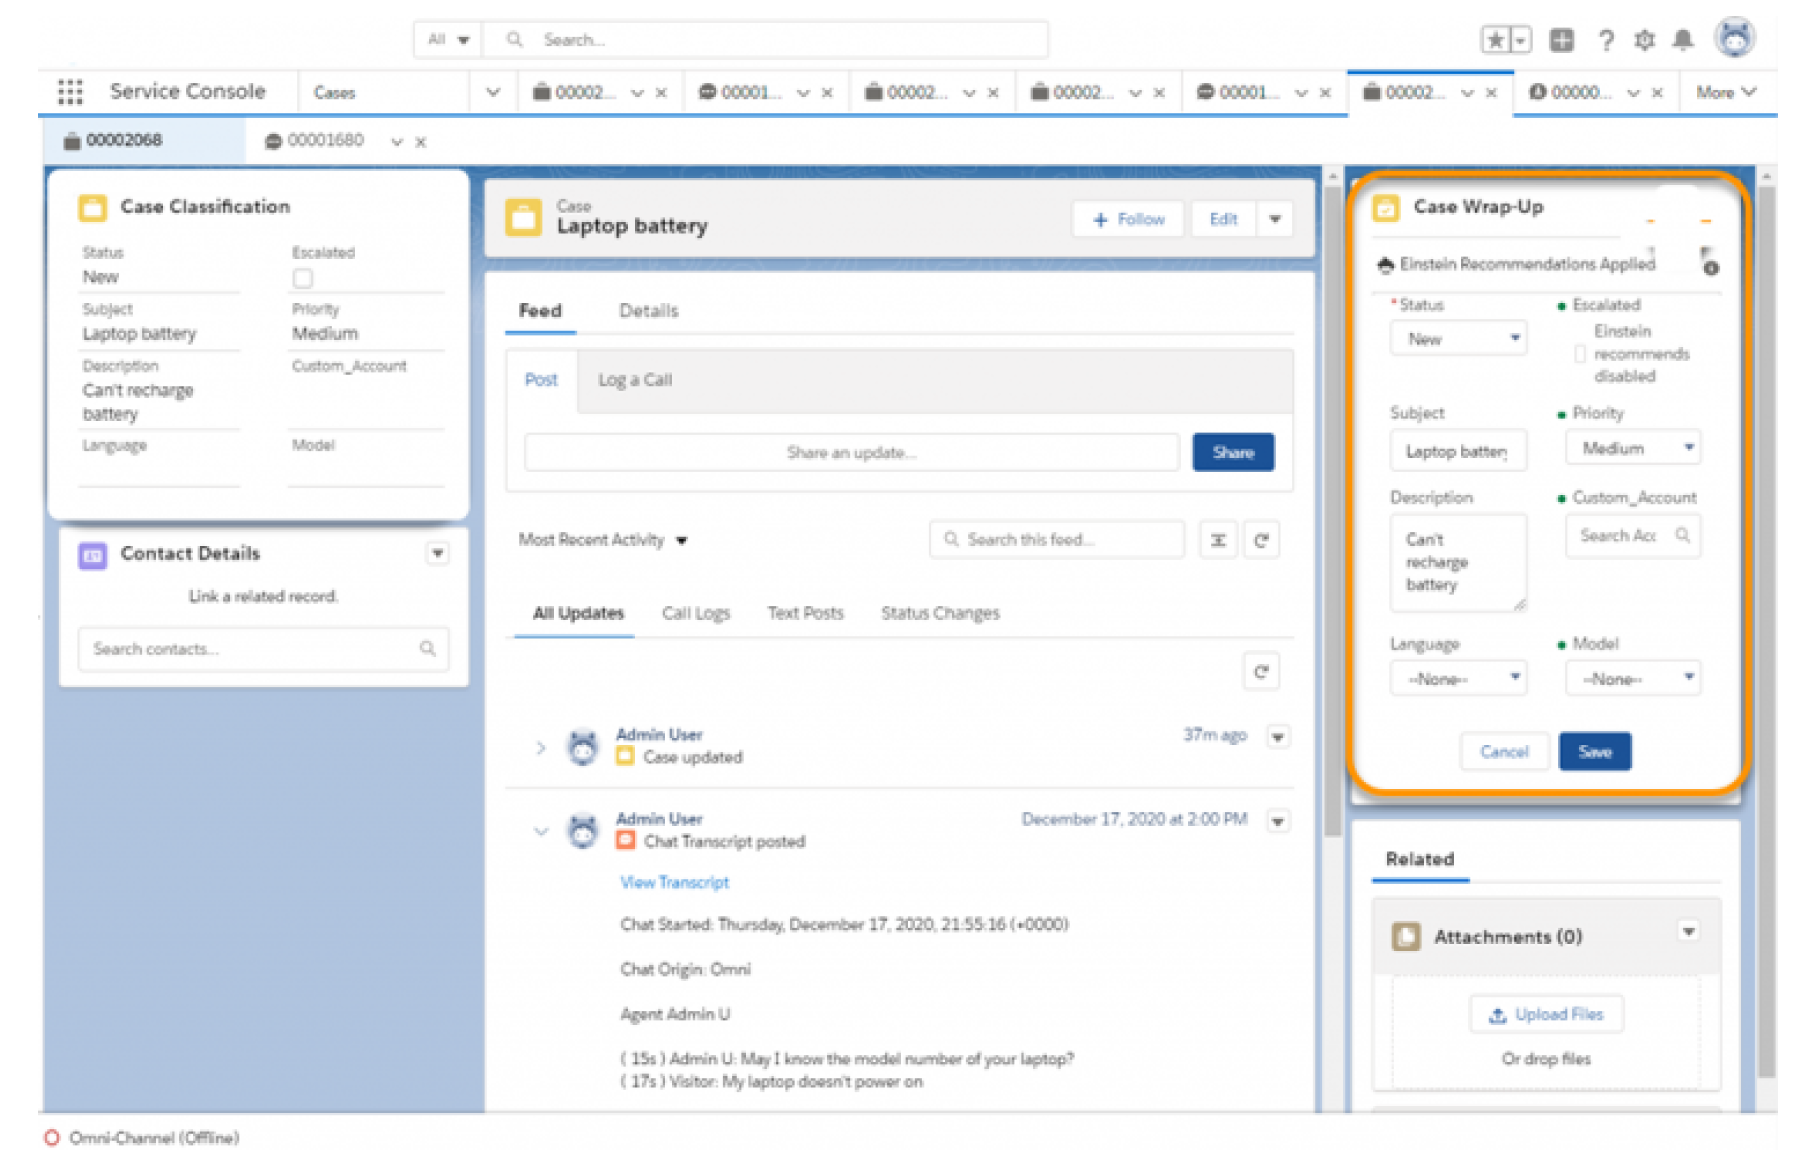Open the Chat Transcript item actions dropdown
1800x1166 pixels.
(x=1277, y=821)
